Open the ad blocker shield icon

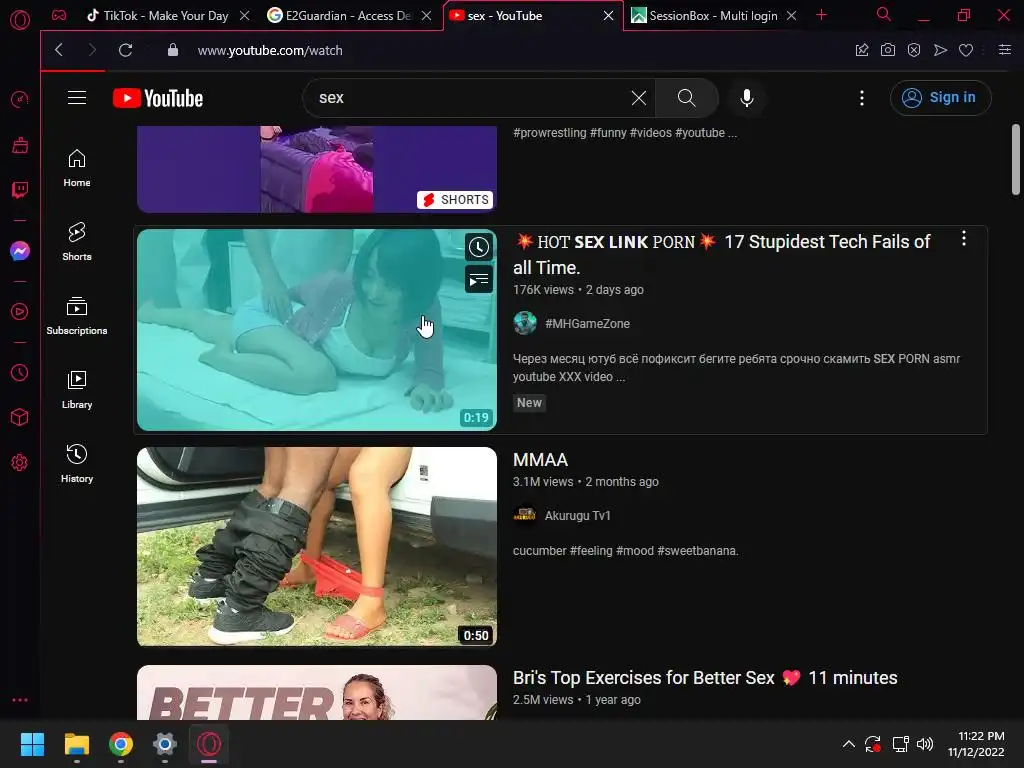pos(914,50)
